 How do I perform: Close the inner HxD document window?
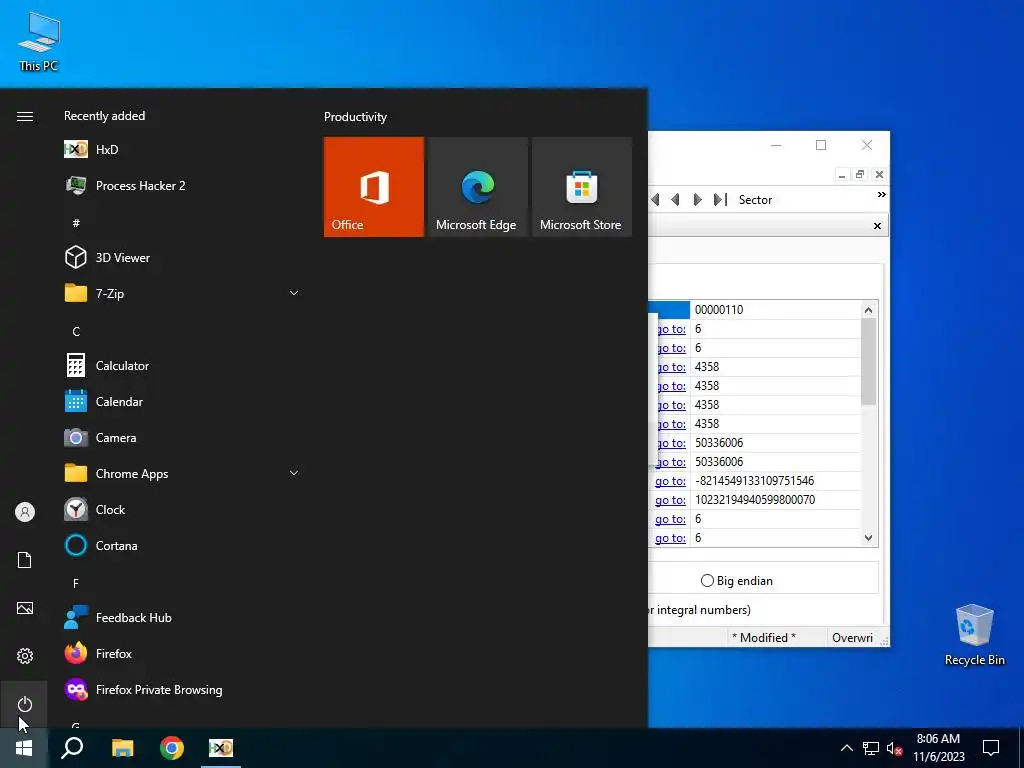879,174
